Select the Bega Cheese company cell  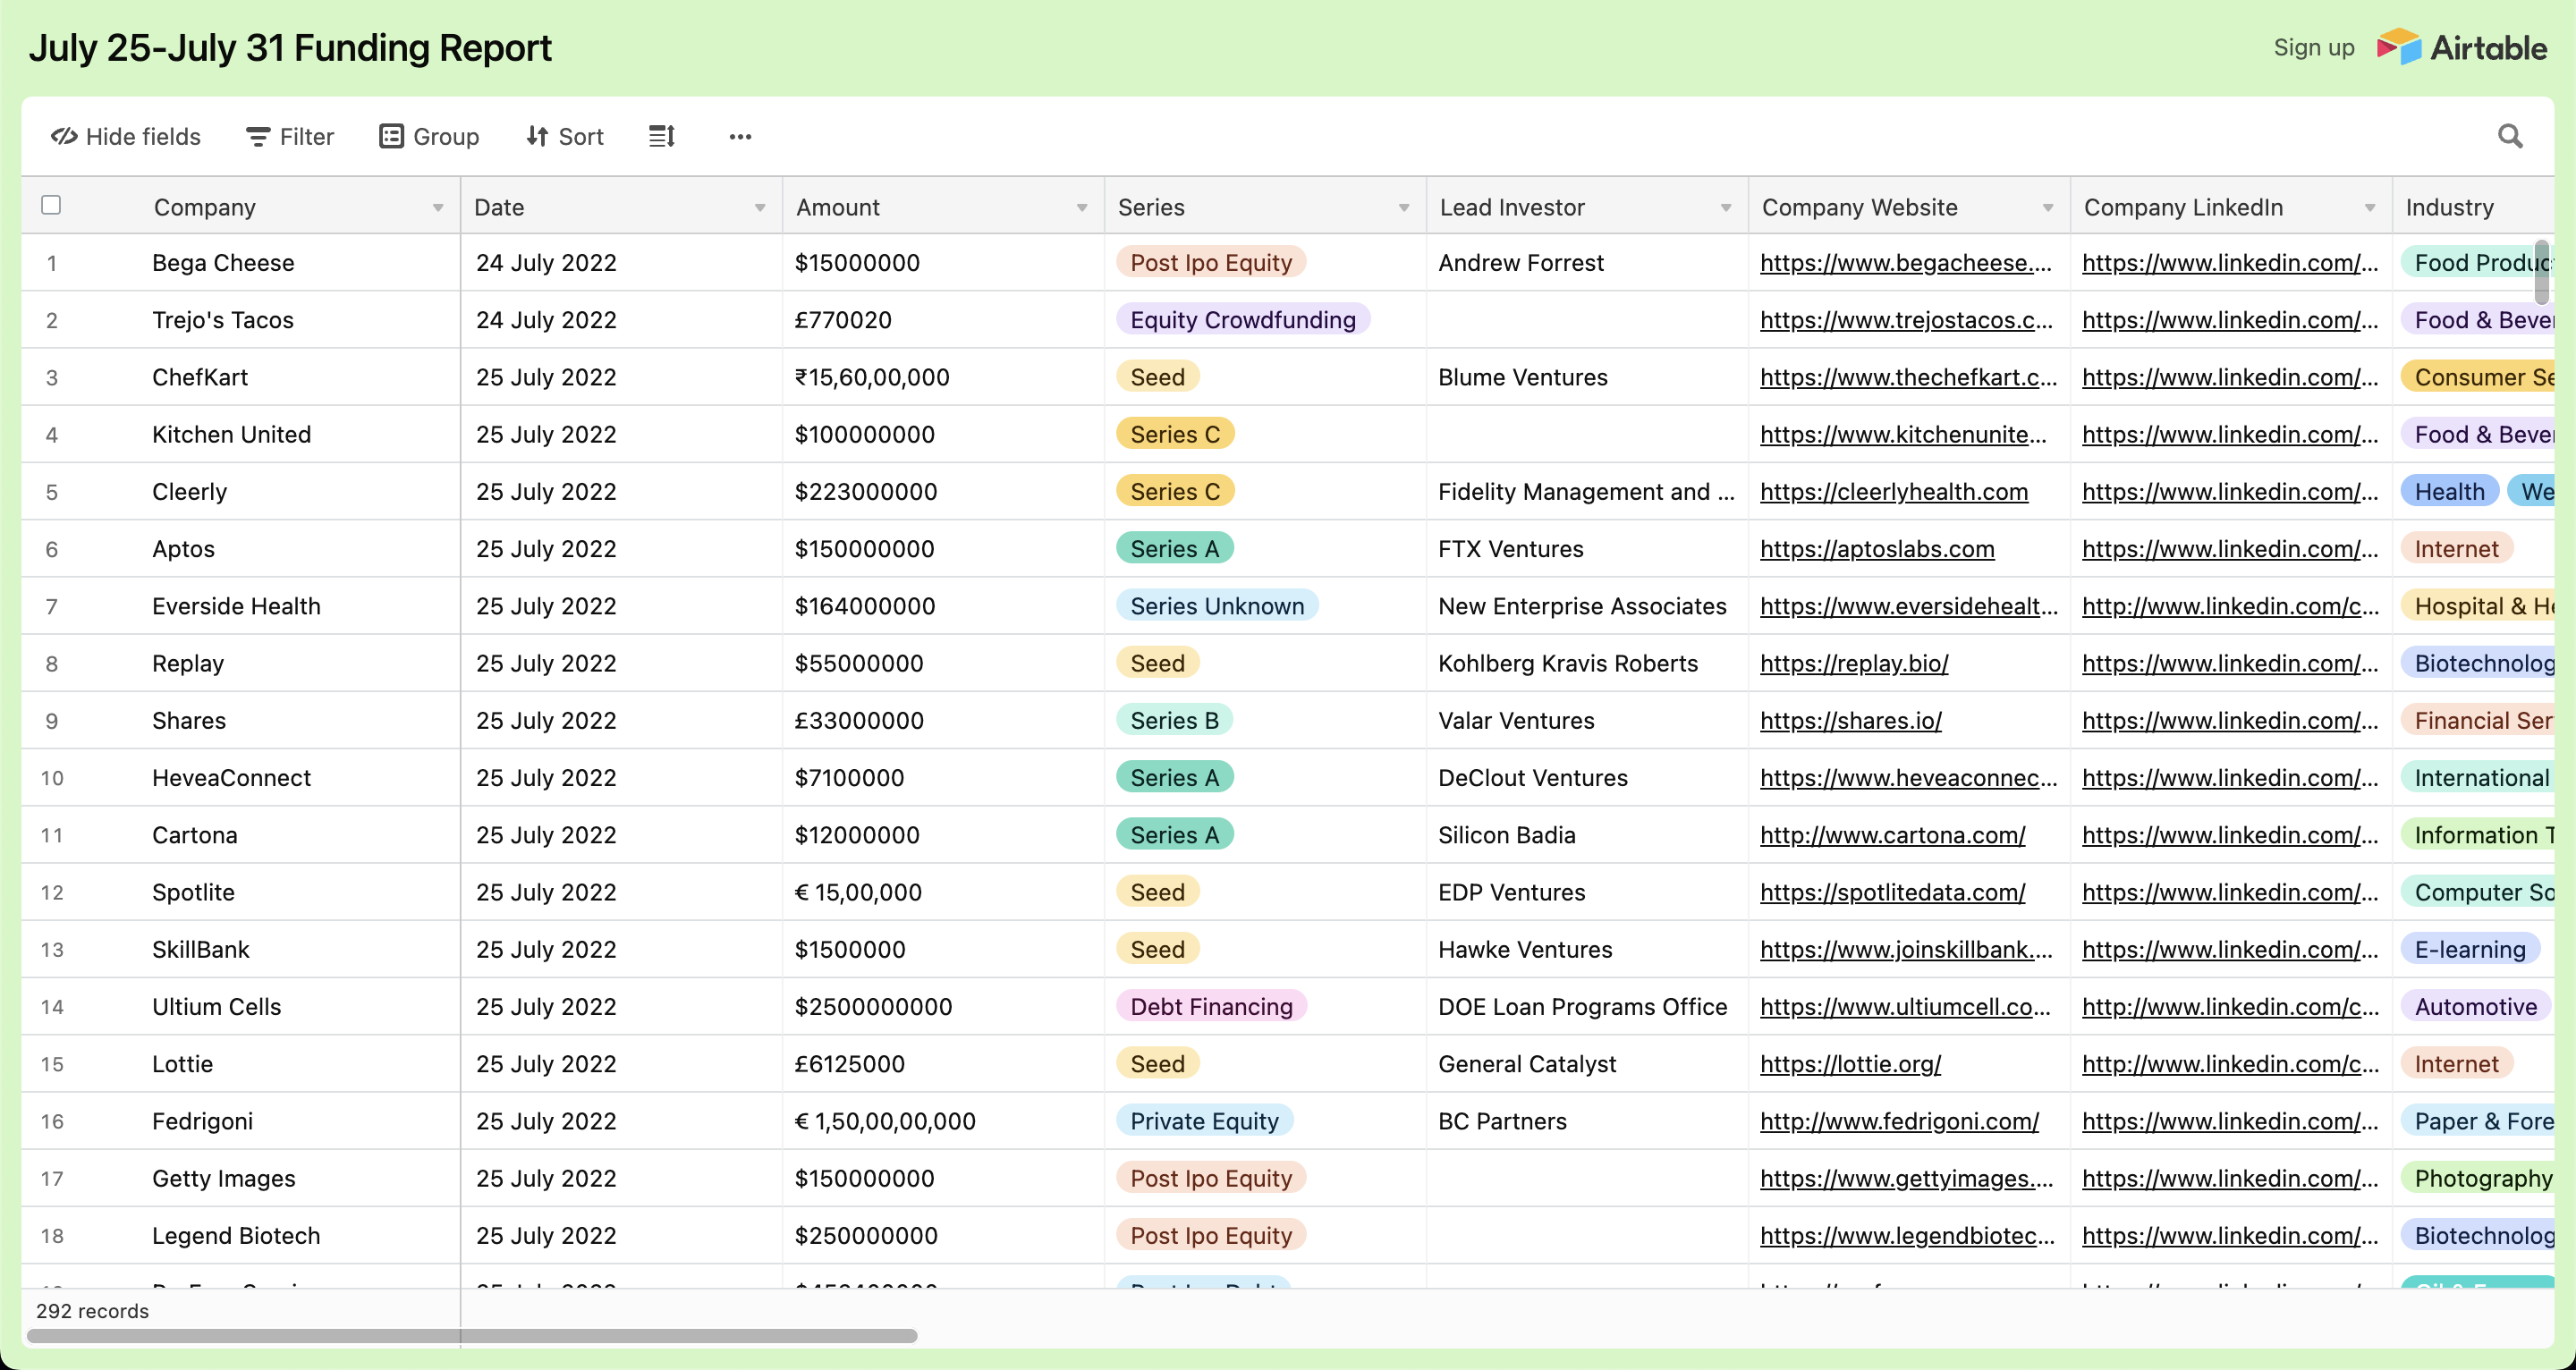click(x=223, y=263)
